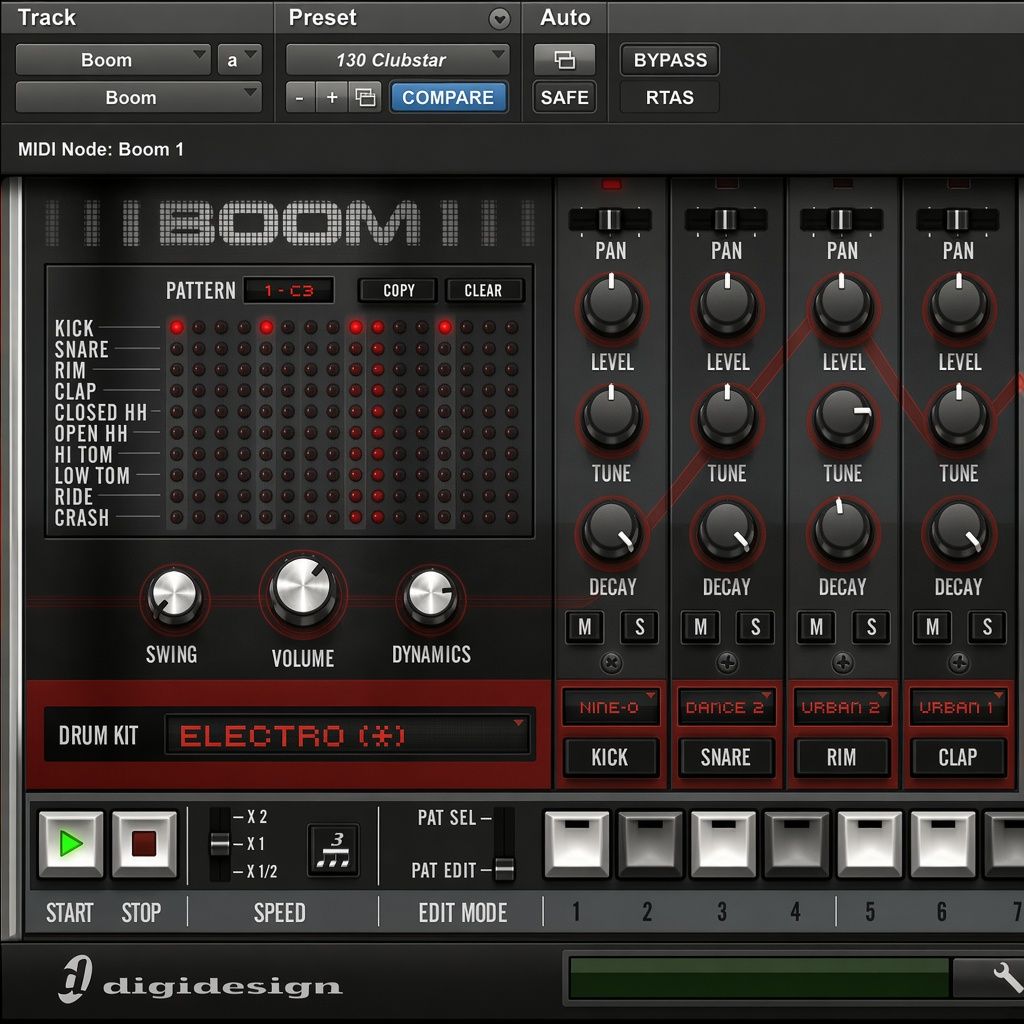1024x1024 pixels.
Task: Open the 130 Clubstar preset dropdown
Action: 398,60
